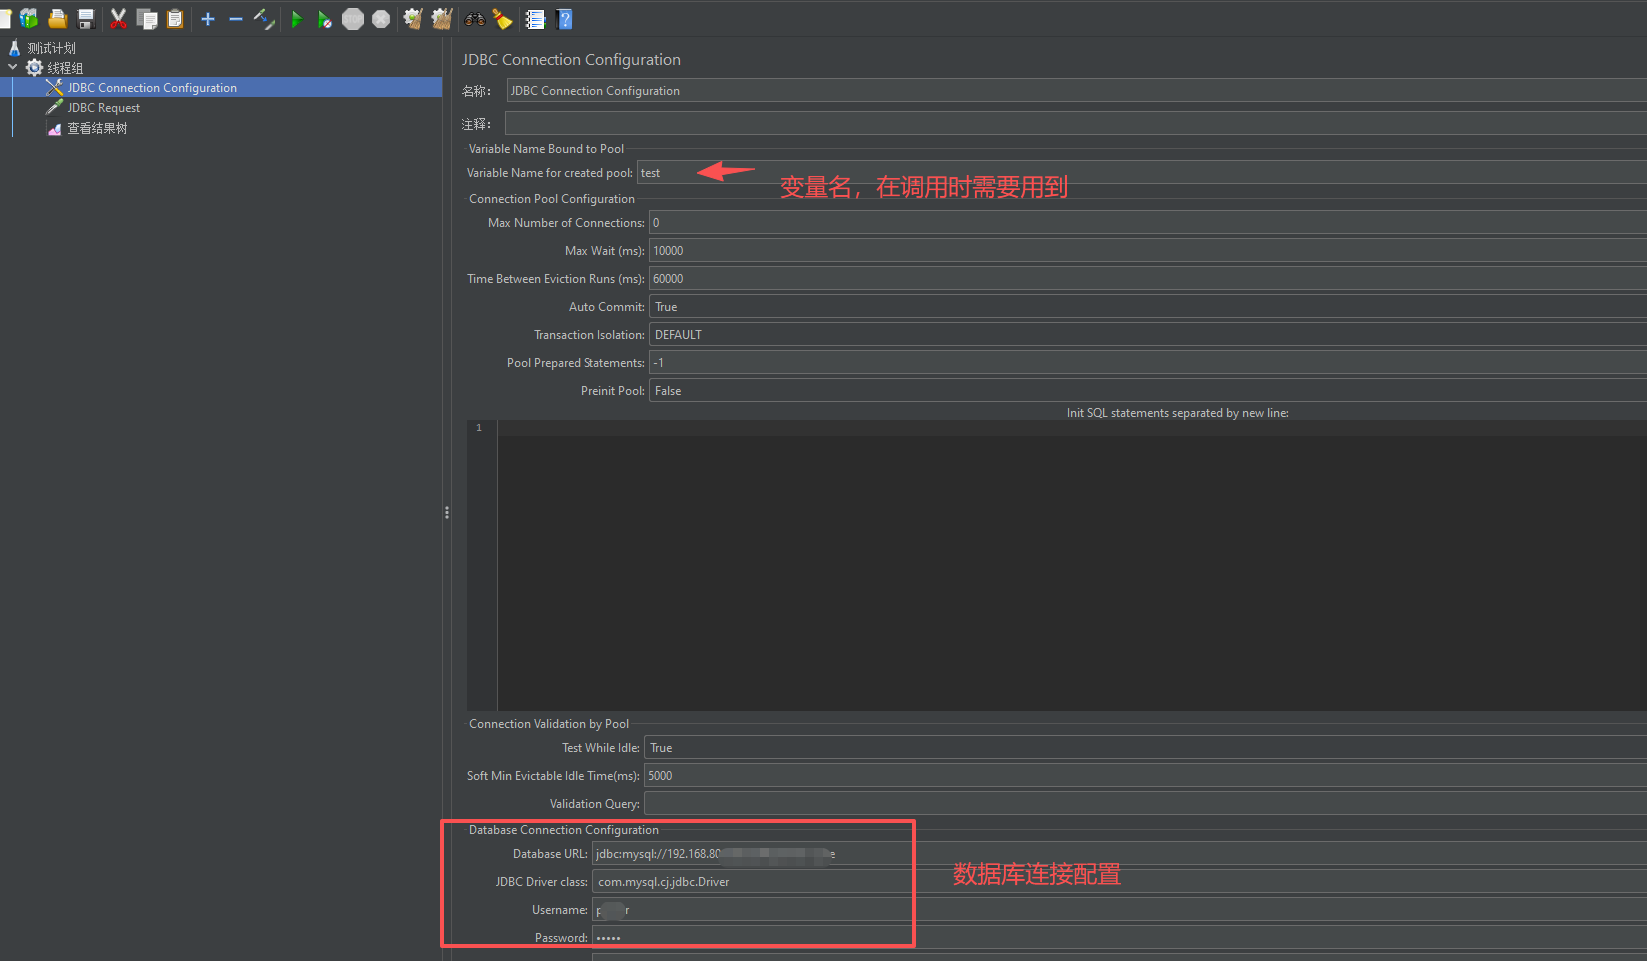Open the Transaction Isolation combo box
This screenshot has height=961, width=1647.
[x=1148, y=335]
